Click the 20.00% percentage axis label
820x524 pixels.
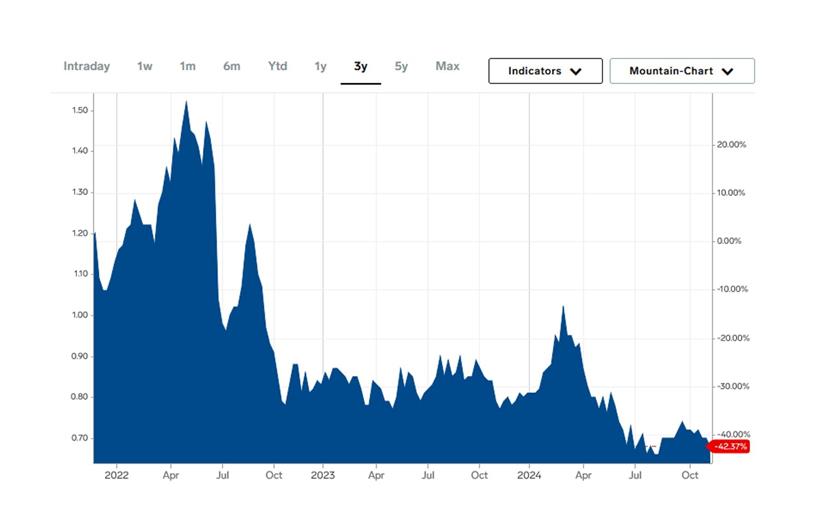[x=732, y=145]
